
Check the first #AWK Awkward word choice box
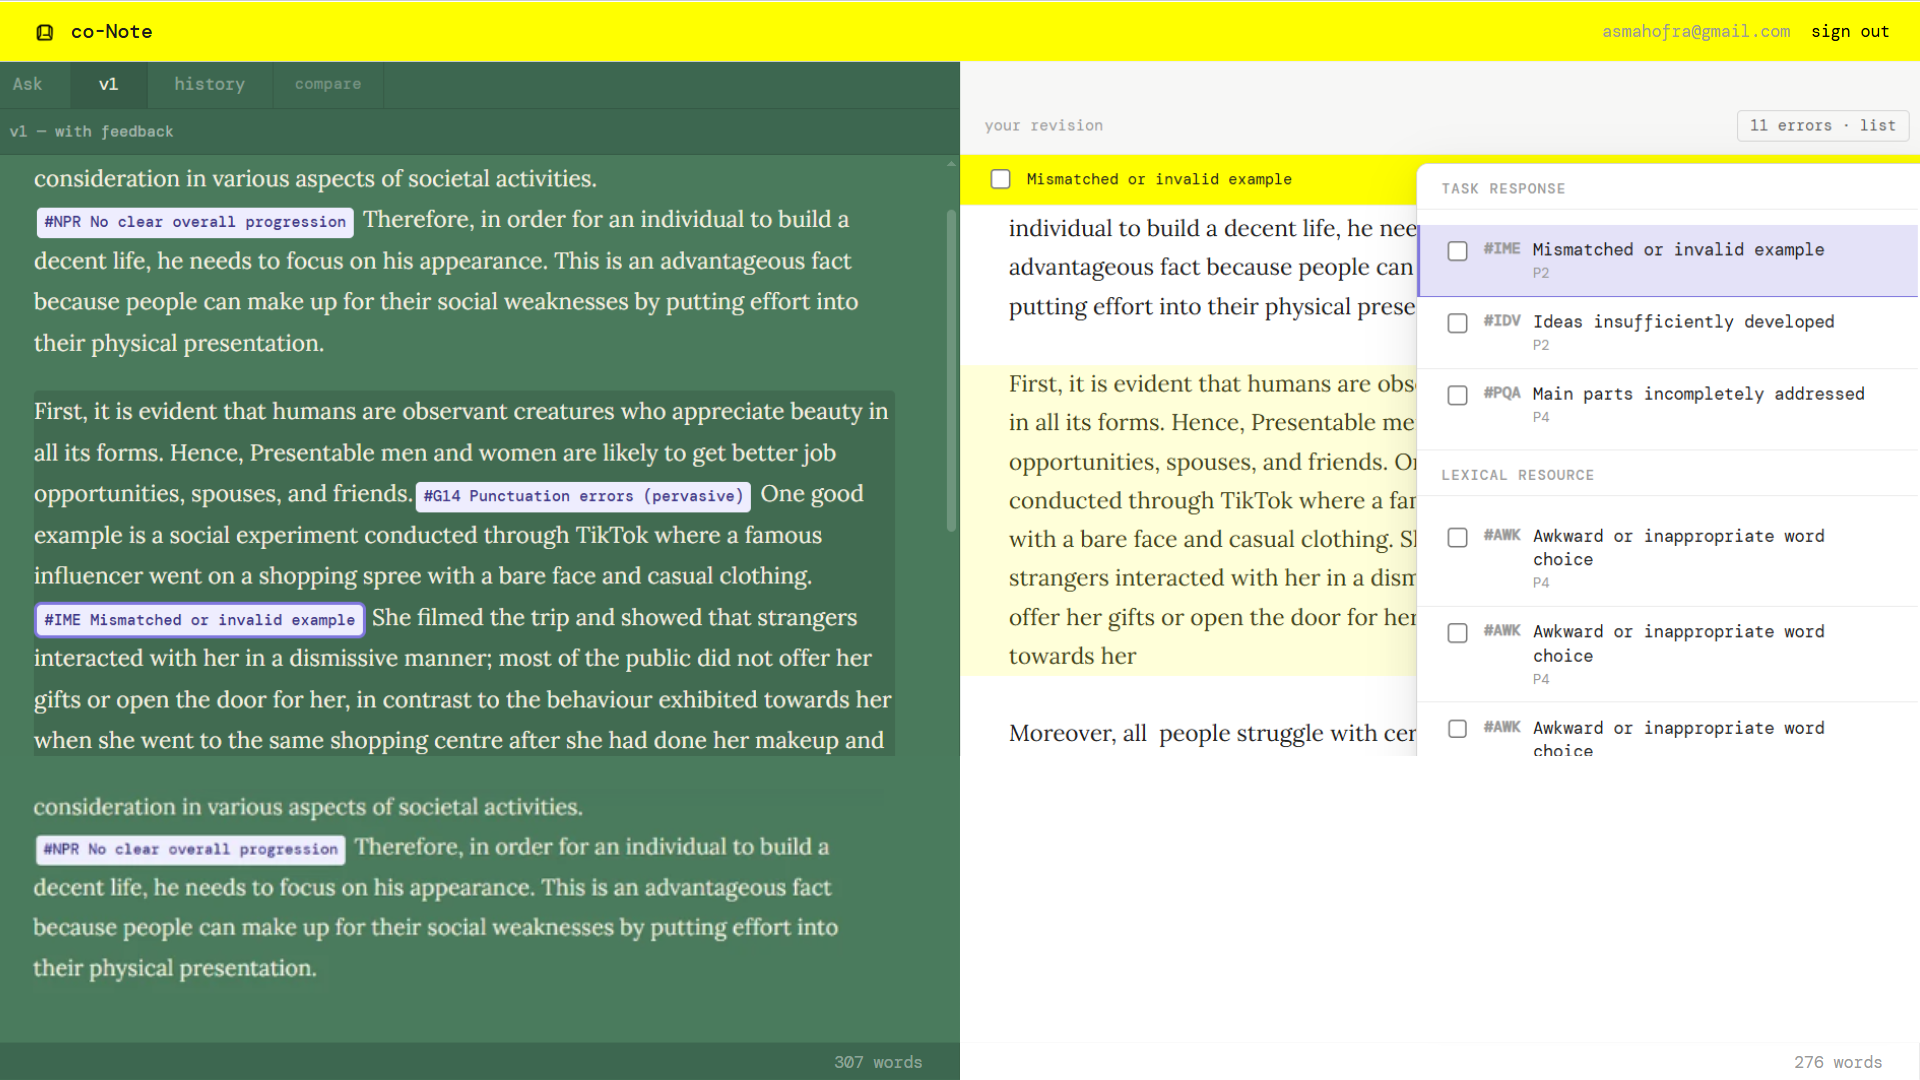1458,538
